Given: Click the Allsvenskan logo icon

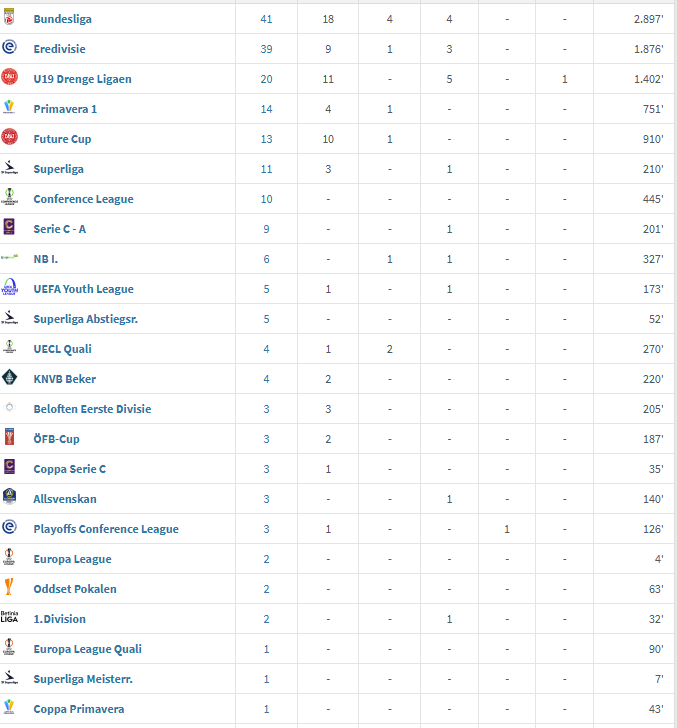Looking at the screenshot, I should [9, 498].
